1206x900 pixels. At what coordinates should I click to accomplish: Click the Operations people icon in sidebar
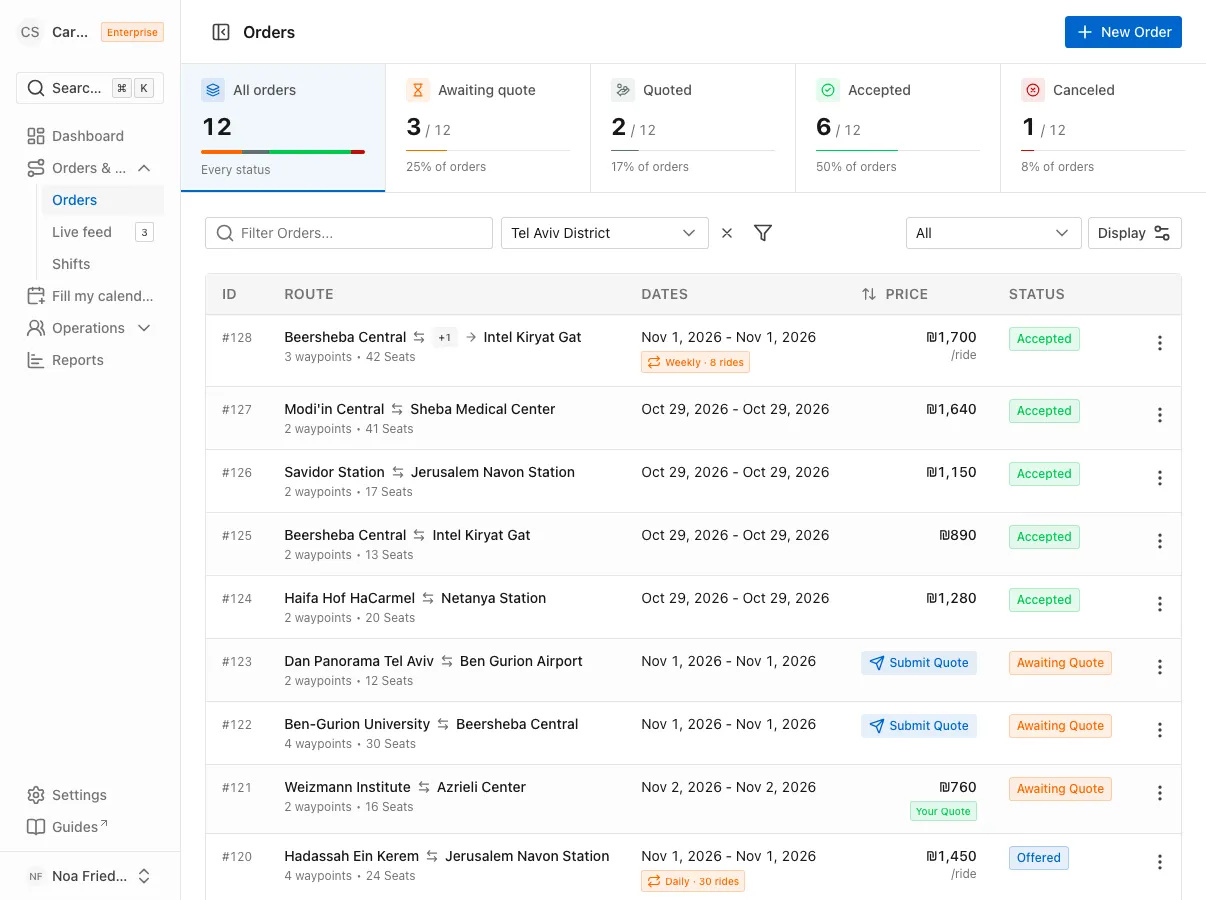tap(36, 328)
